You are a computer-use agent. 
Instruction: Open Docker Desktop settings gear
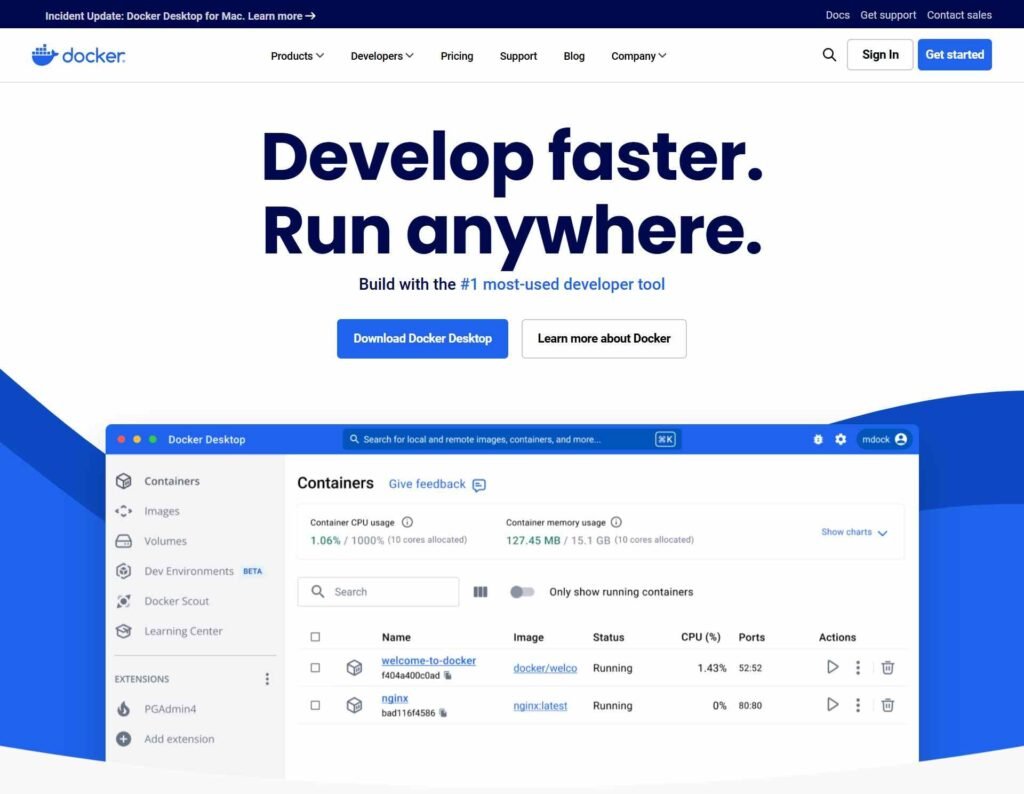840,439
